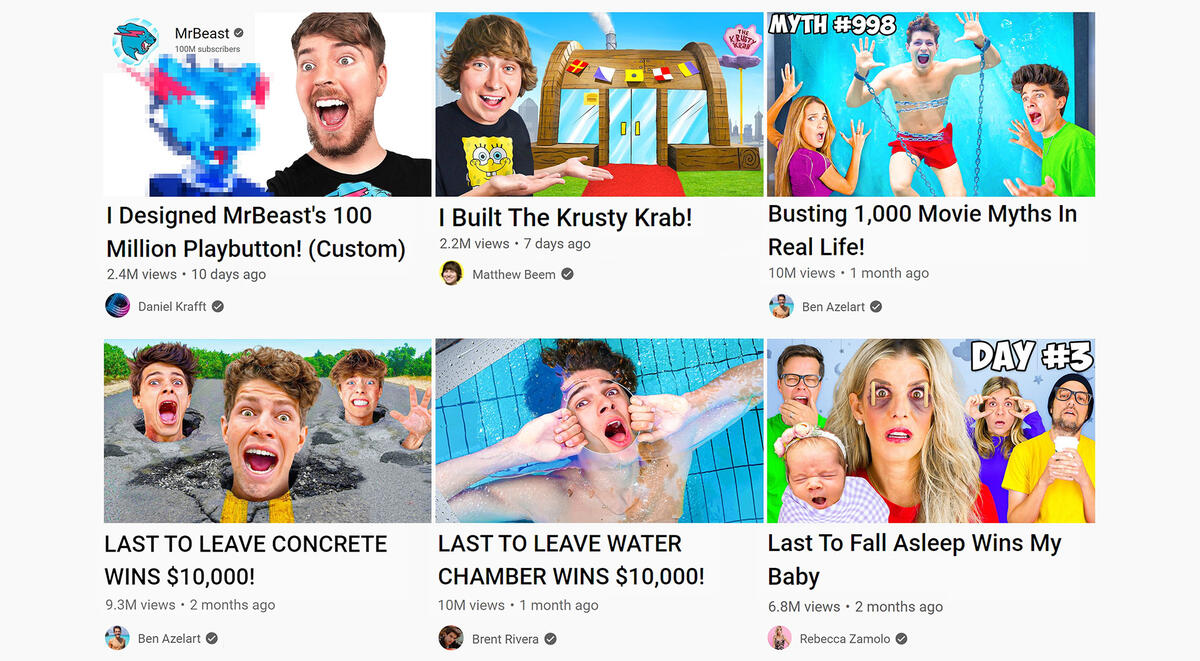Click the MrBeast logo in first thumbnail
The width and height of the screenshot is (1200, 661).
click(x=136, y=42)
